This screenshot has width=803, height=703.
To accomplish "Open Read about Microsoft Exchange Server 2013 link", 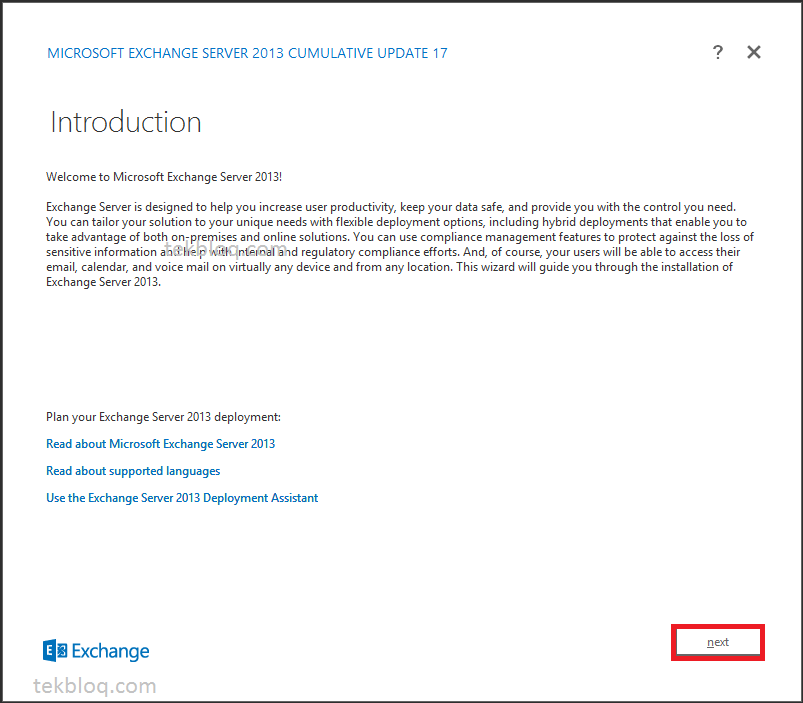I will point(160,444).
